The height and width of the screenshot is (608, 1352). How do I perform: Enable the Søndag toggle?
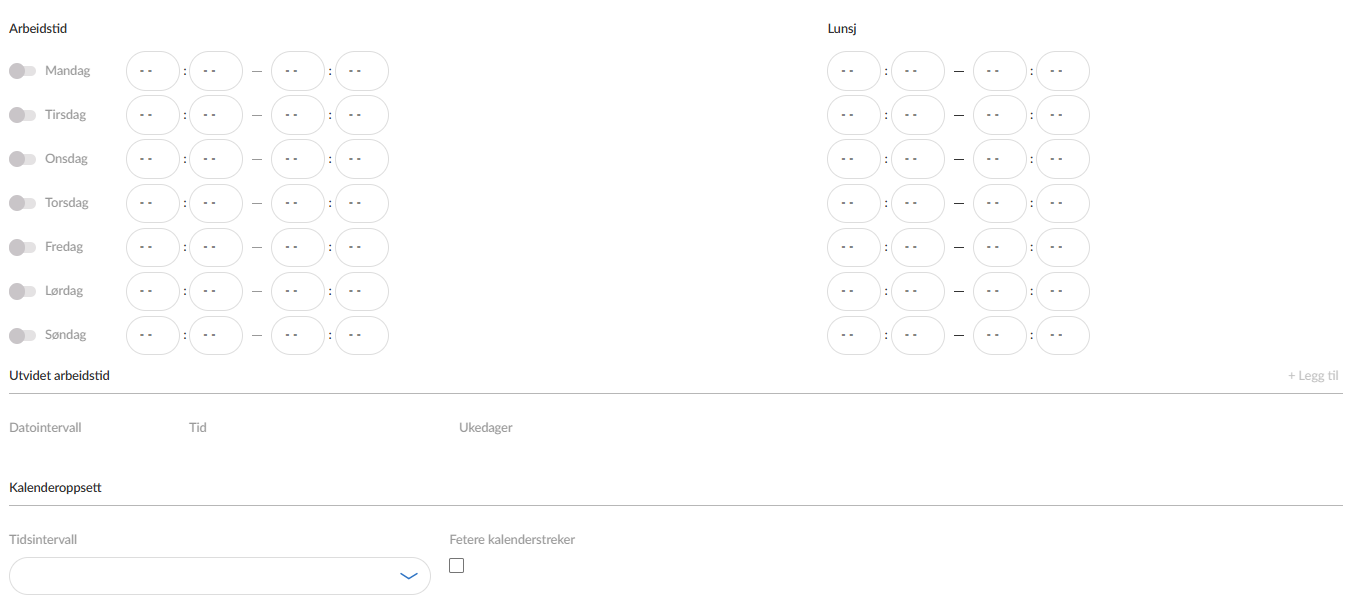(x=22, y=335)
